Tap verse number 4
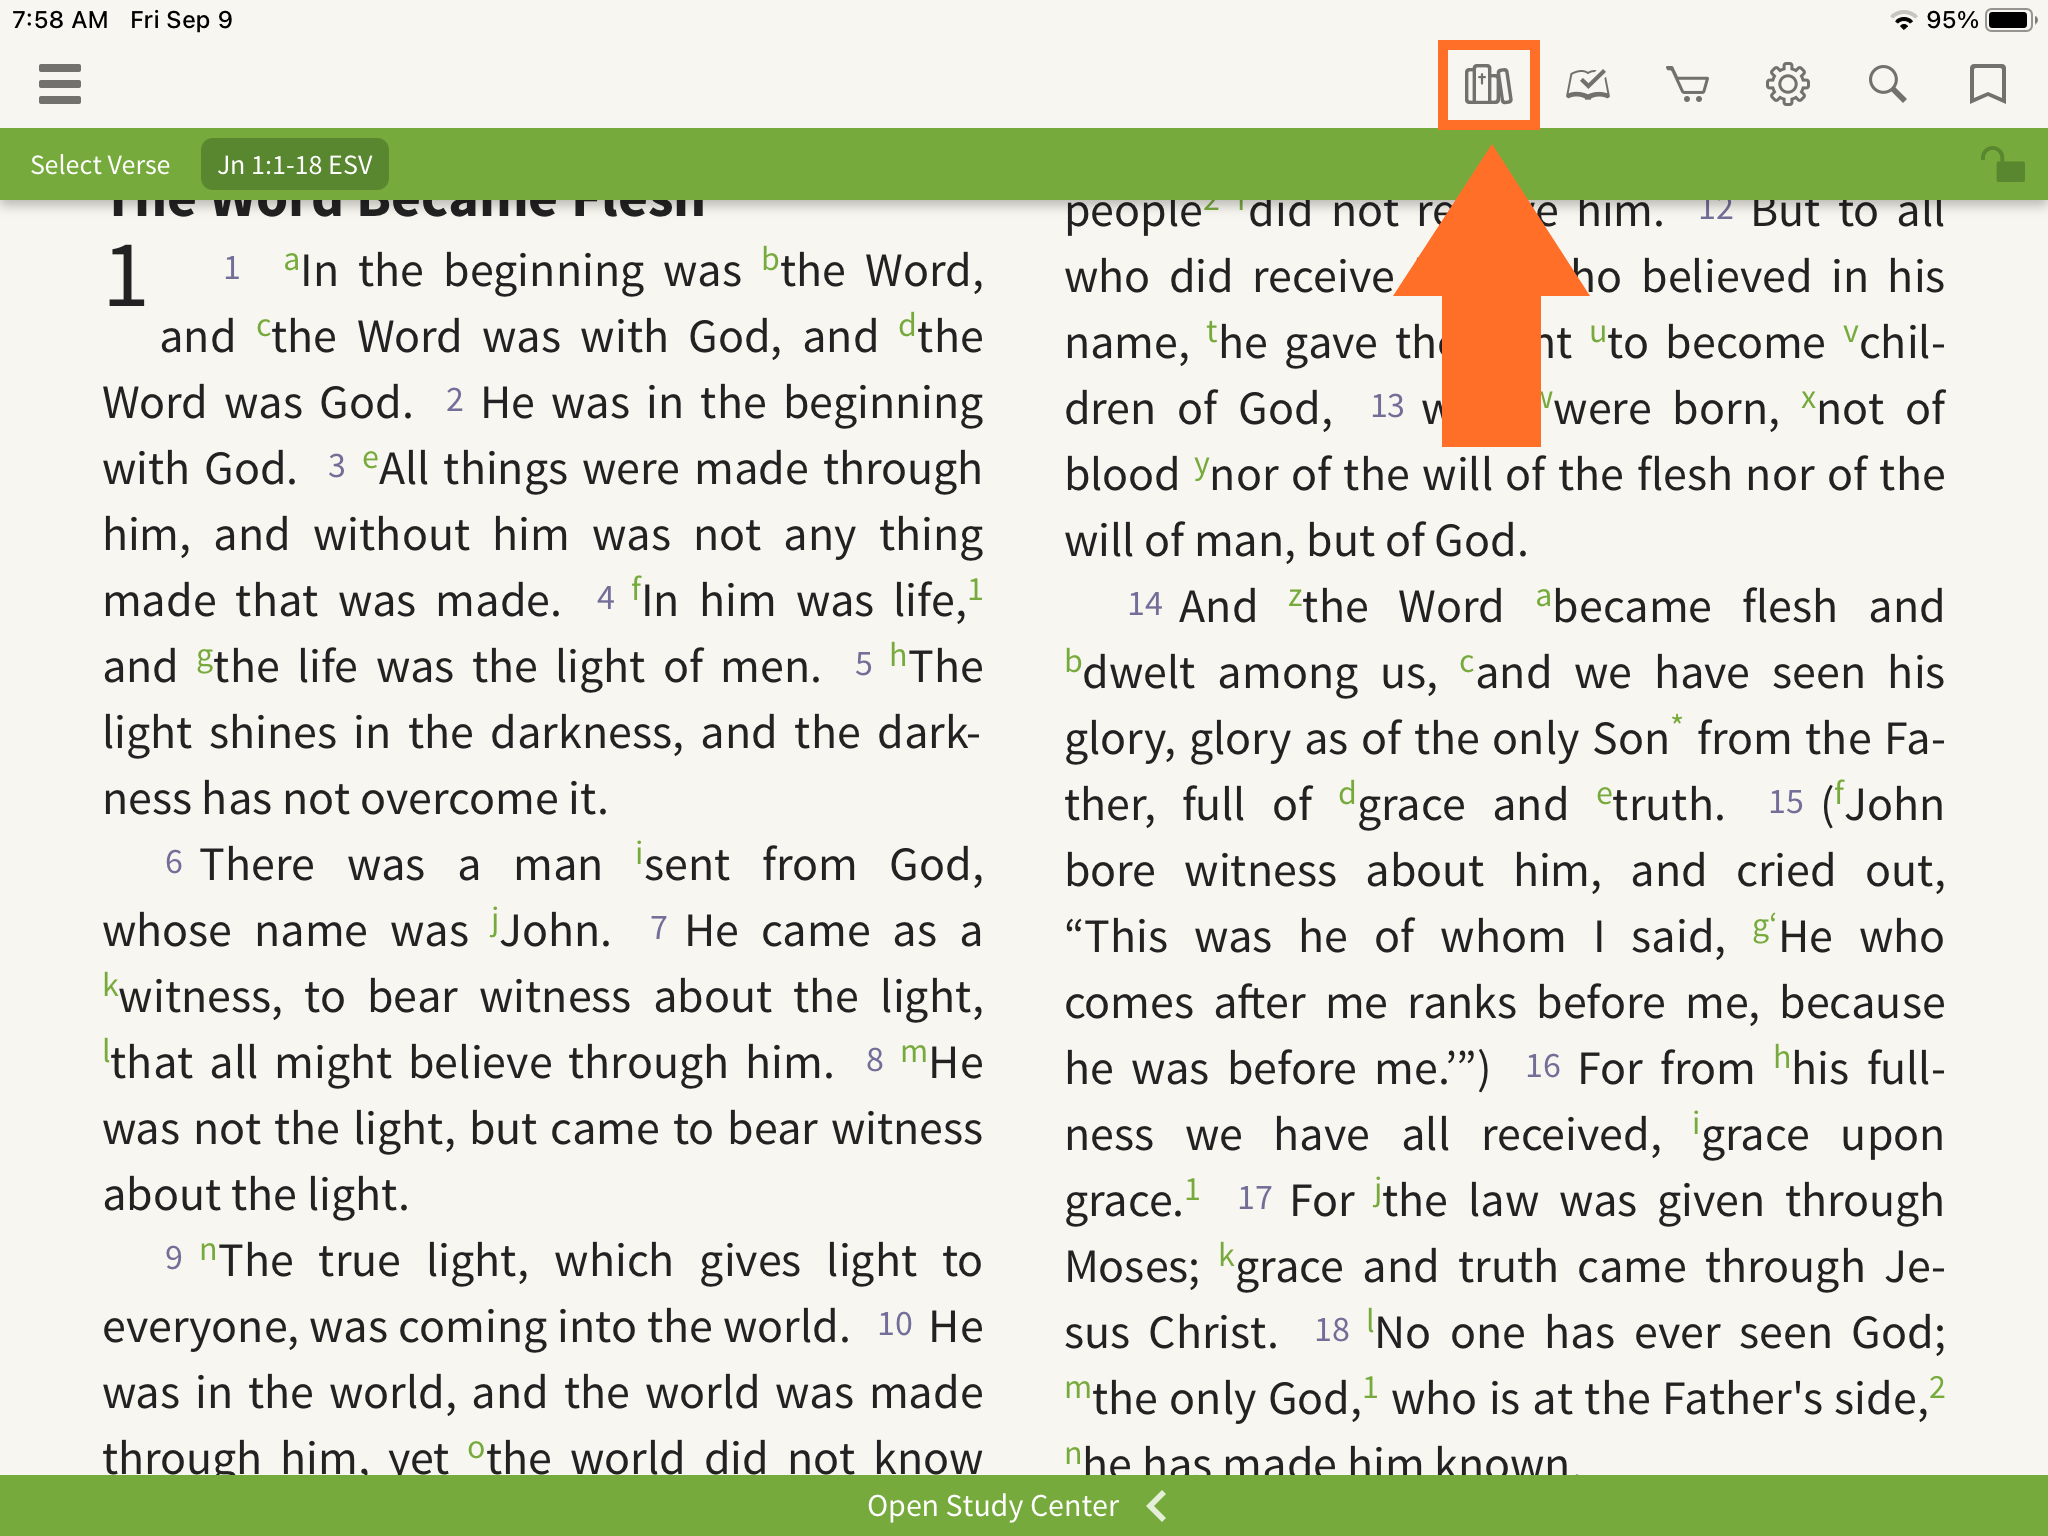Screen dimensions: 2048x1536 pos(605,598)
